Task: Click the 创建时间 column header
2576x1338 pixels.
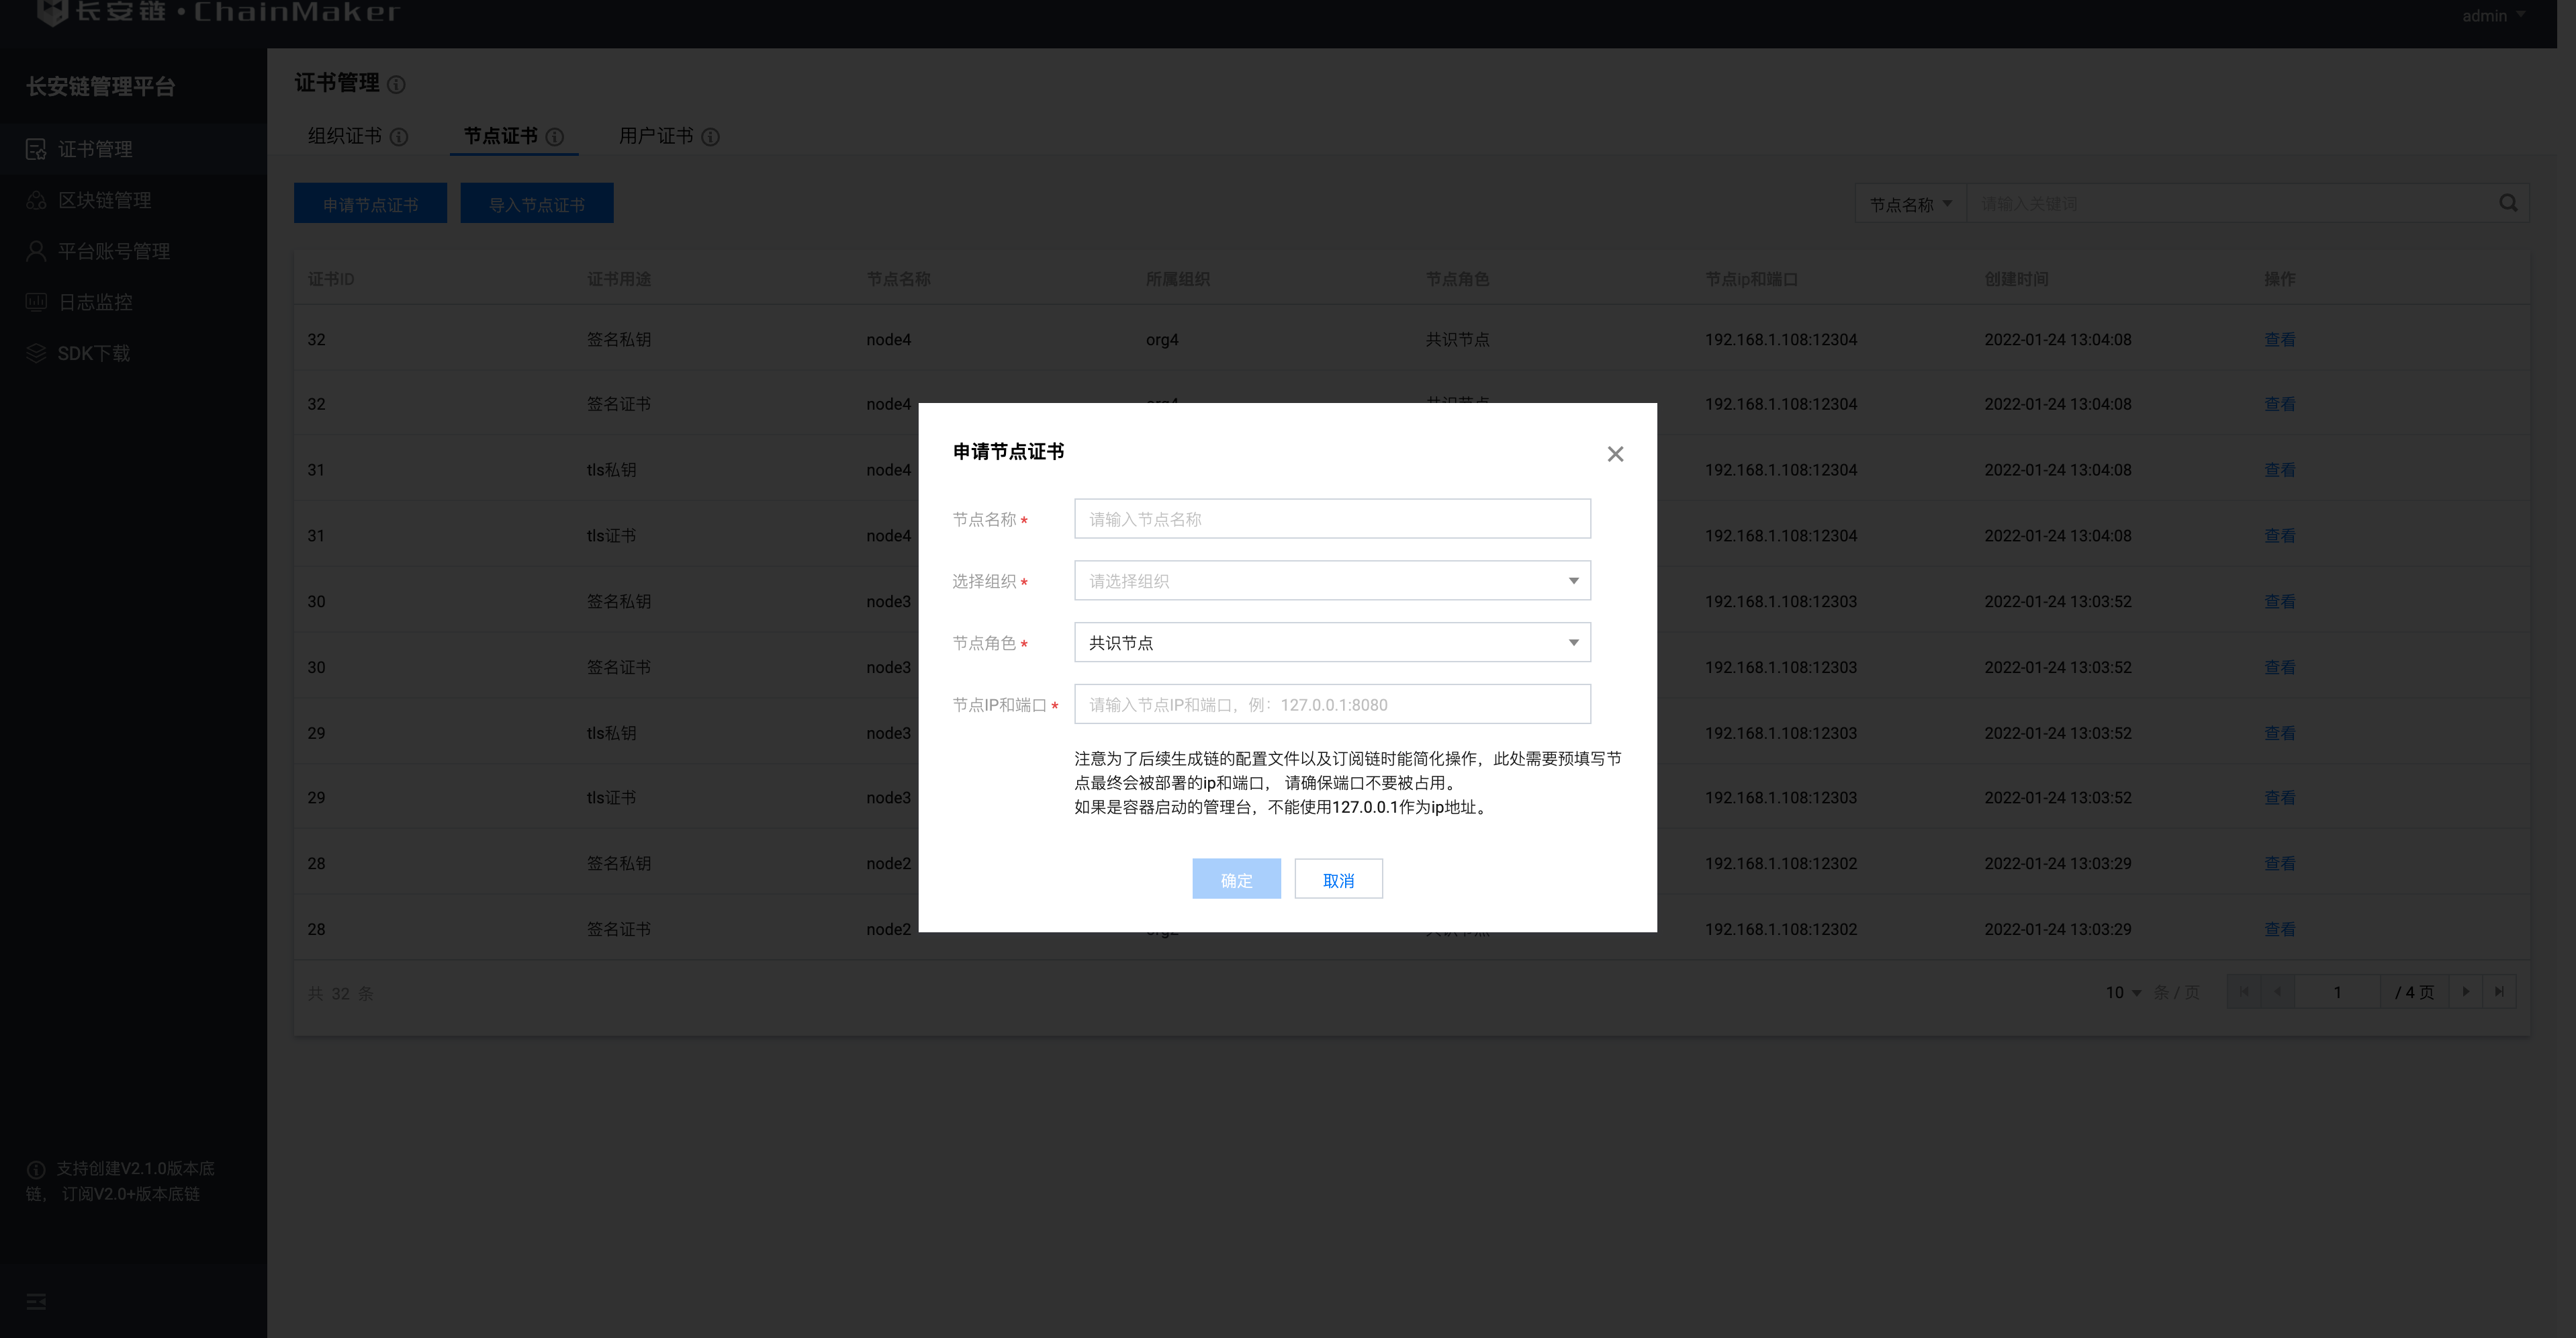Action: 2016,279
